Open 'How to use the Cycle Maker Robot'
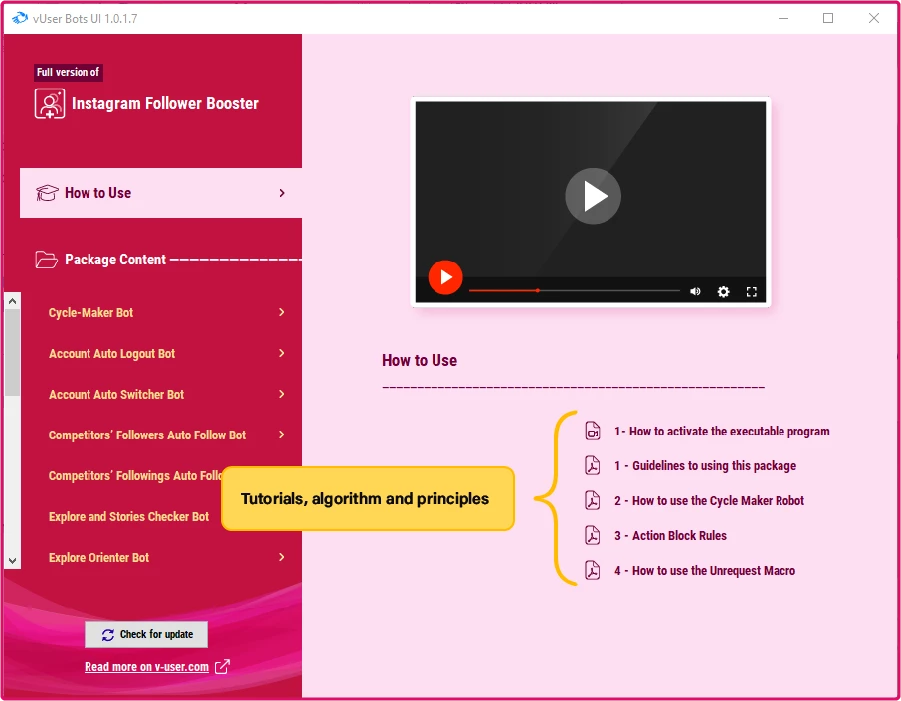This screenshot has width=901, height=701. (709, 500)
